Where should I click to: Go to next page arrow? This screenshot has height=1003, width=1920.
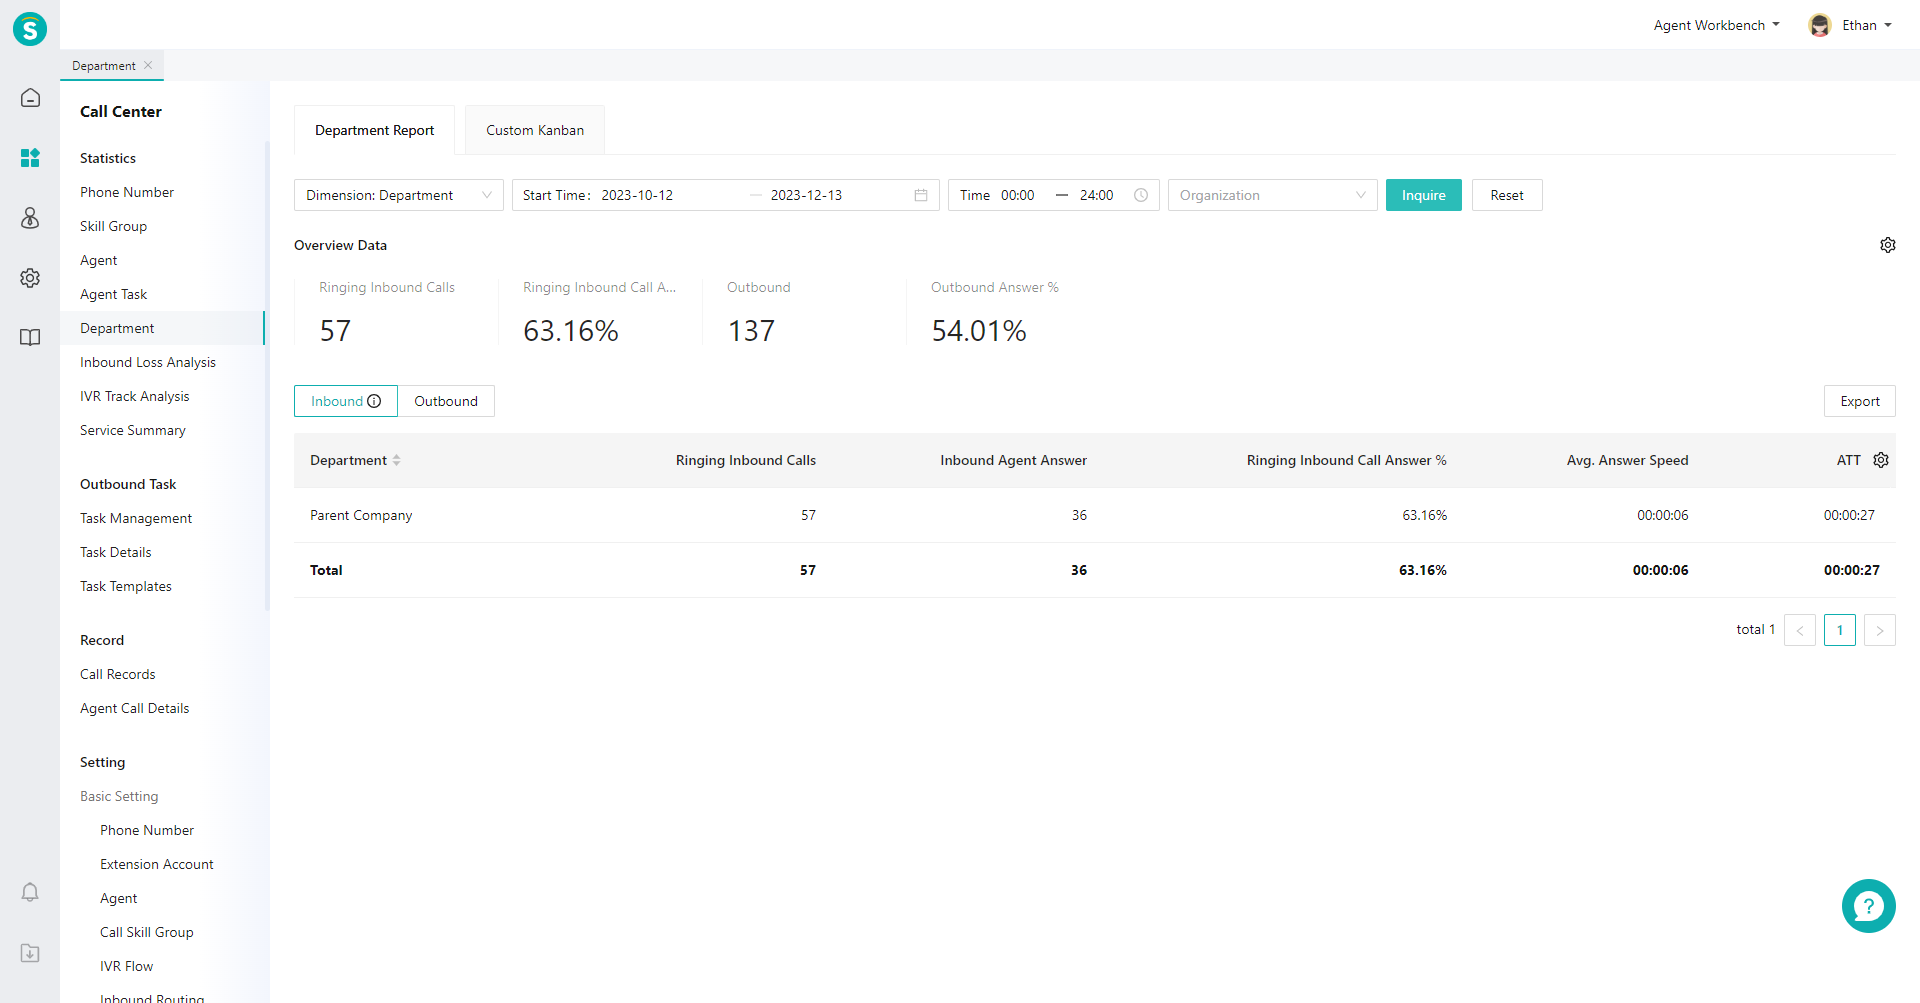[x=1880, y=630]
